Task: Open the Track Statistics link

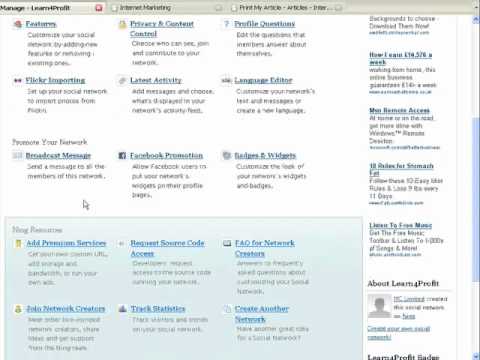Action: pos(158,309)
